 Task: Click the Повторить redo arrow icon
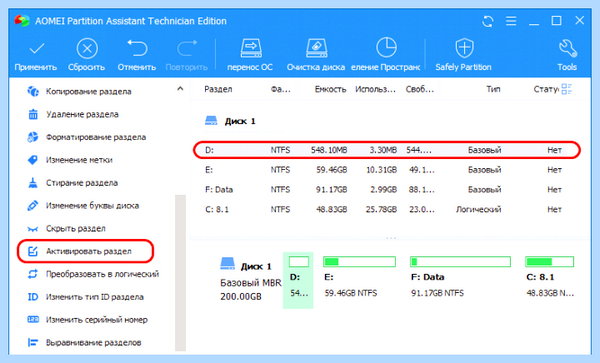coord(187,49)
